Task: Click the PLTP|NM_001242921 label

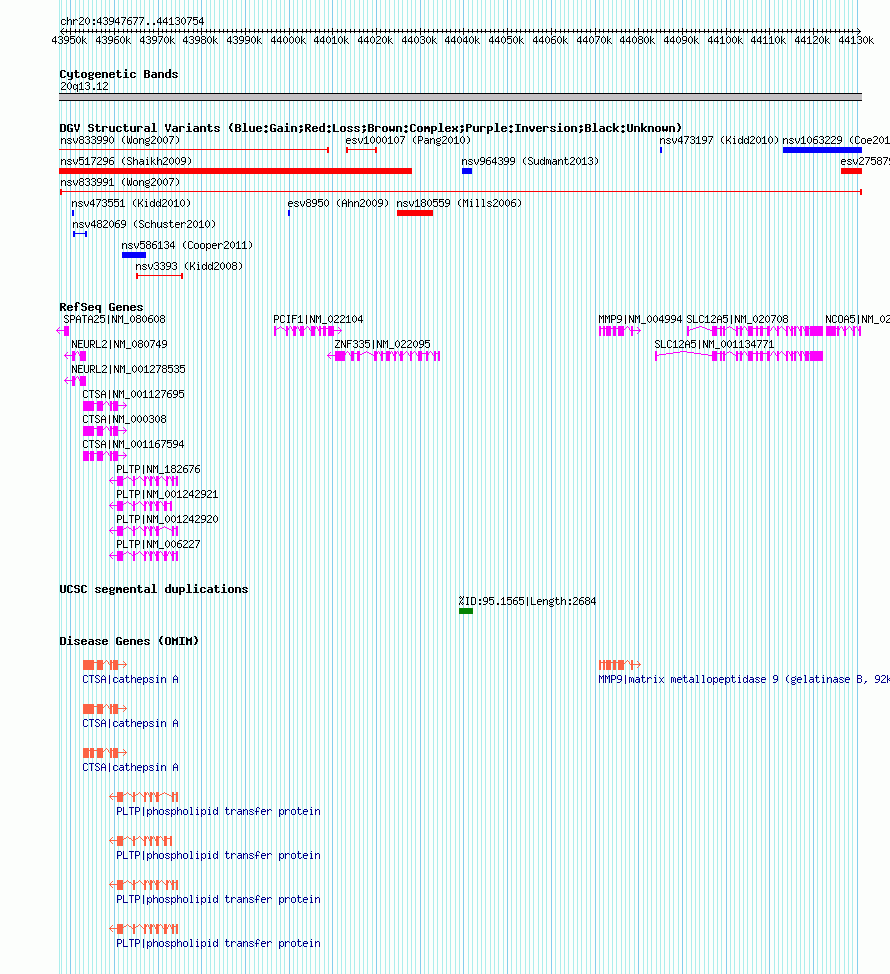Action: (167, 494)
